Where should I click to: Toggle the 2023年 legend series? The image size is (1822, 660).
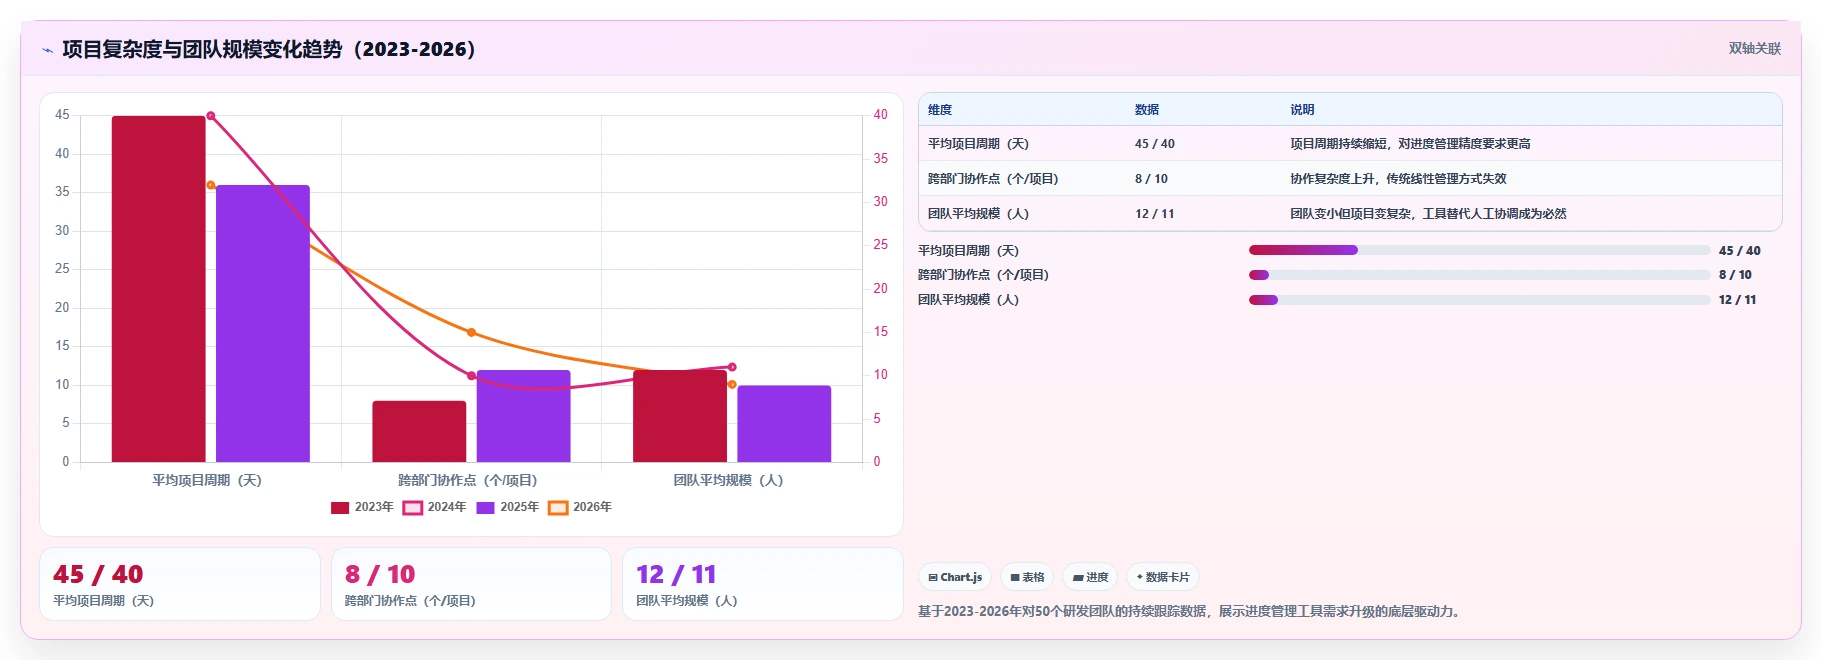point(362,507)
